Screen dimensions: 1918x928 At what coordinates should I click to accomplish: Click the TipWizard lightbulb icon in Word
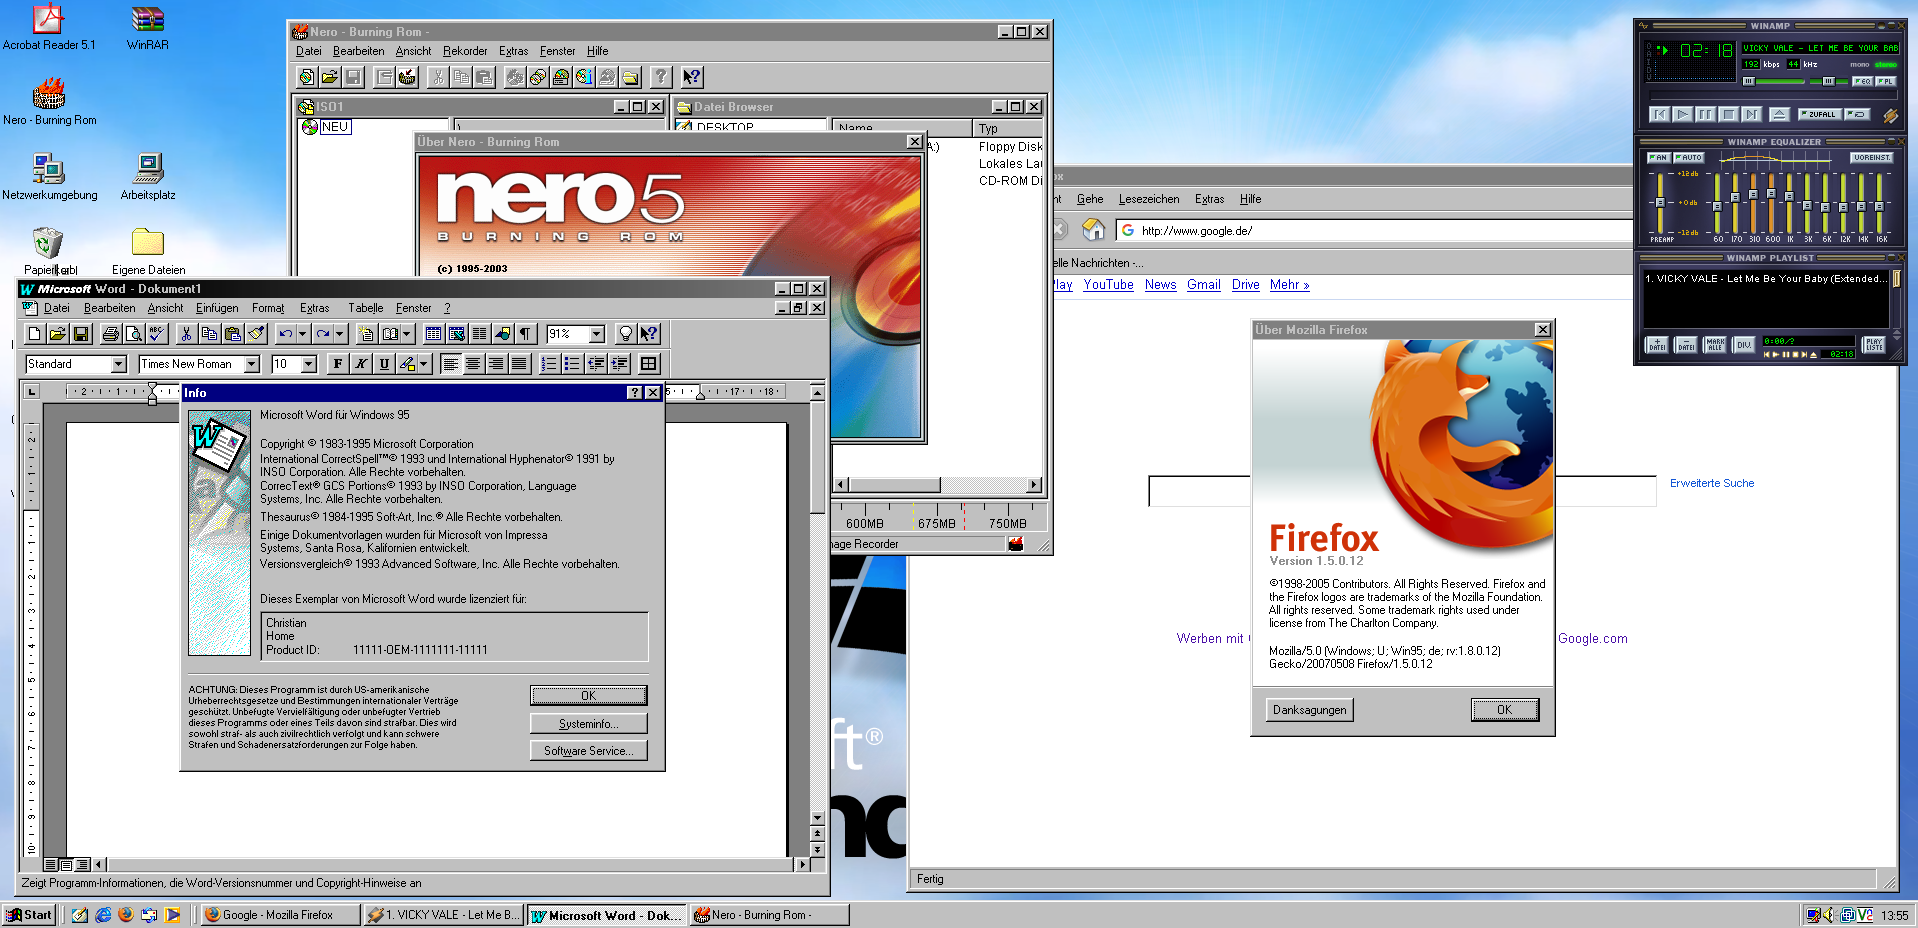click(x=626, y=334)
